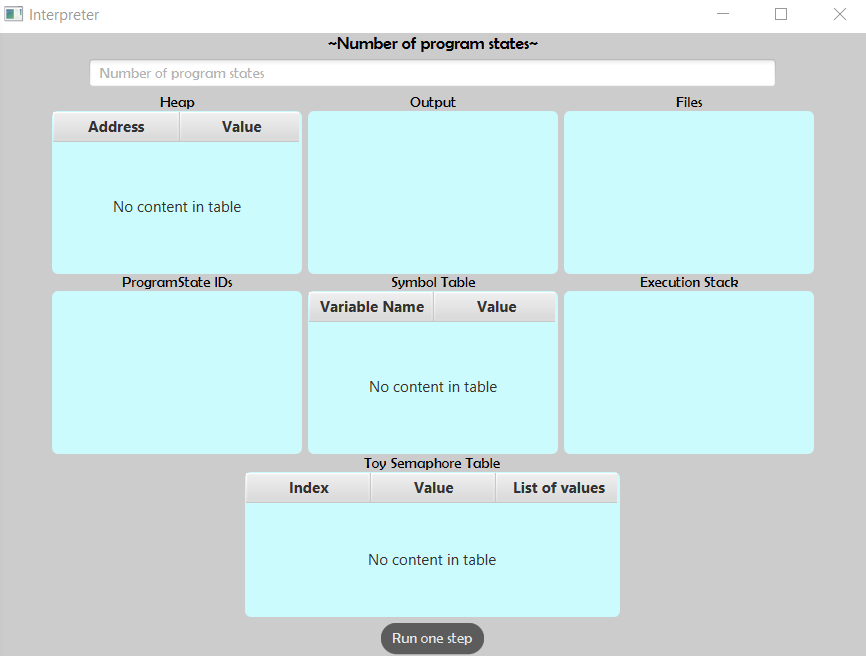Click the Symbol Table title label
Viewport: 866px width, 656px height.
tap(432, 282)
